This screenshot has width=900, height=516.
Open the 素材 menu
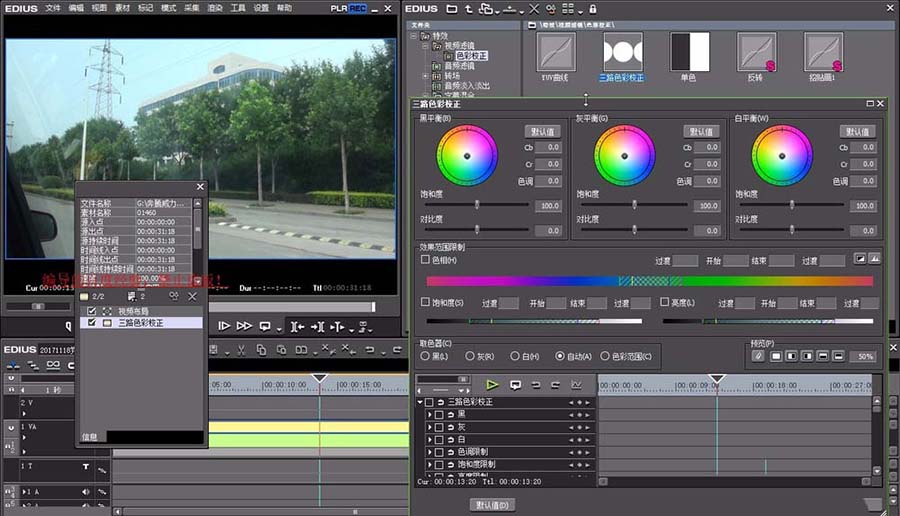(122, 8)
